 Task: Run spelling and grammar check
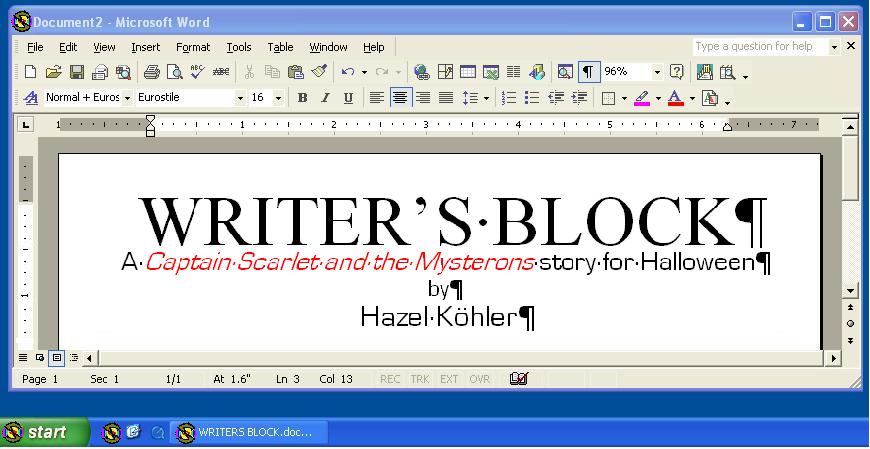tap(198, 72)
